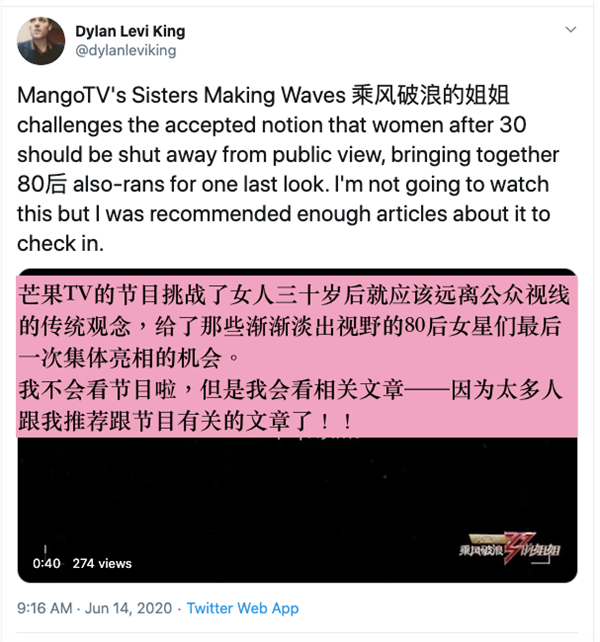Open the Dylan Levi King display name
The height and width of the screenshot is (642, 600).
click(130, 31)
